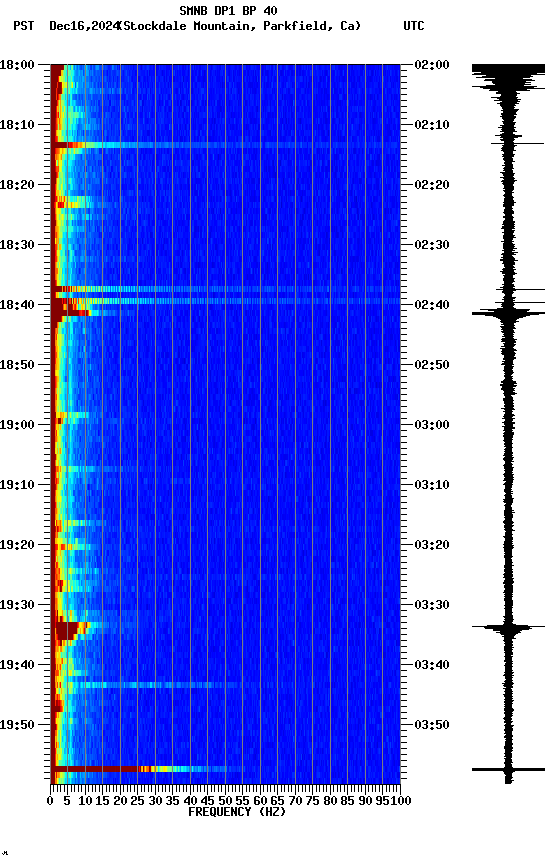Viewport: 552px width, 864px height.
Task: Click the '02:10' UTC time label
Action: 432,125
